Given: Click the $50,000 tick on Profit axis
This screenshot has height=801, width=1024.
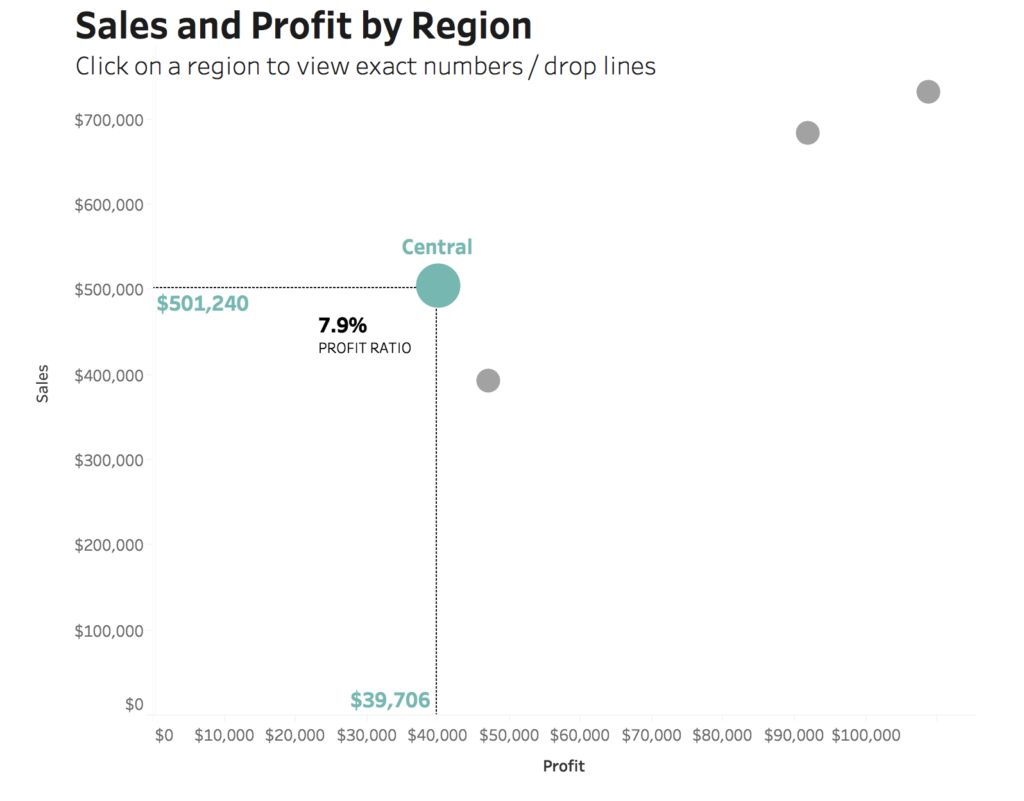Looking at the screenshot, I should tap(509, 735).
